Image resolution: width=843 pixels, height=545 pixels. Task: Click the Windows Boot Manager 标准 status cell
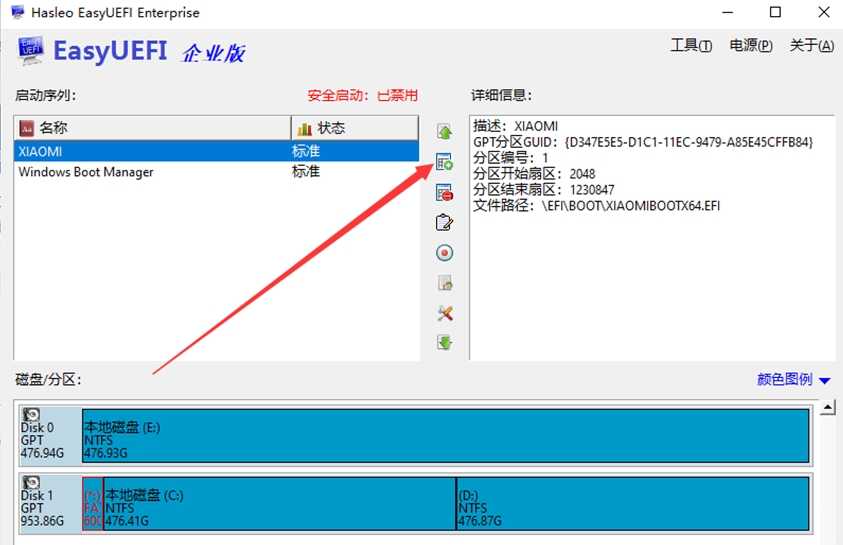[x=306, y=172]
